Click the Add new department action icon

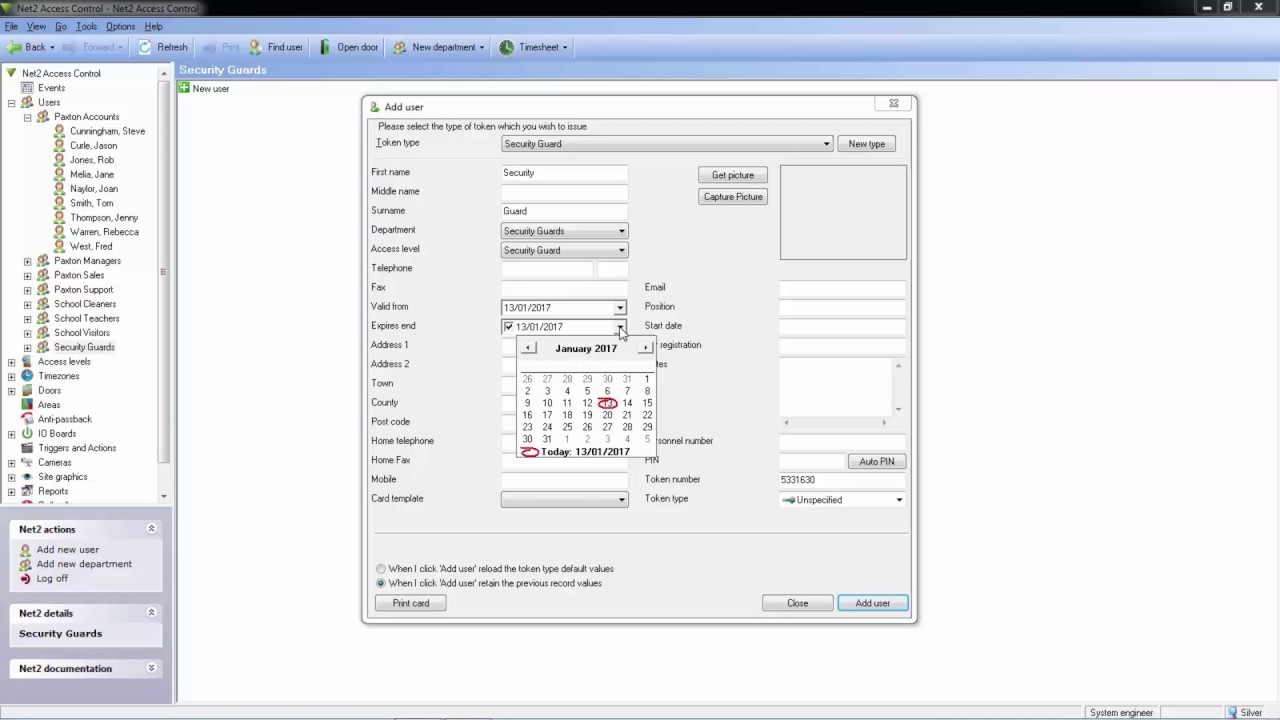[x=26, y=564]
